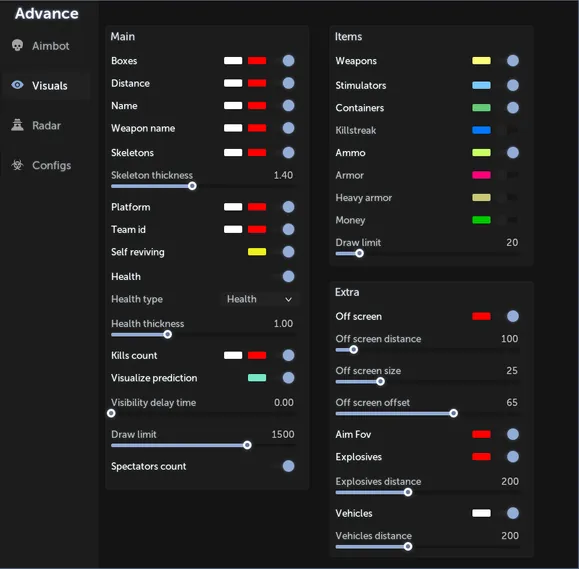Open the khaki Heavy armor color swatch
The image size is (579, 569).
click(x=482, y=197)
